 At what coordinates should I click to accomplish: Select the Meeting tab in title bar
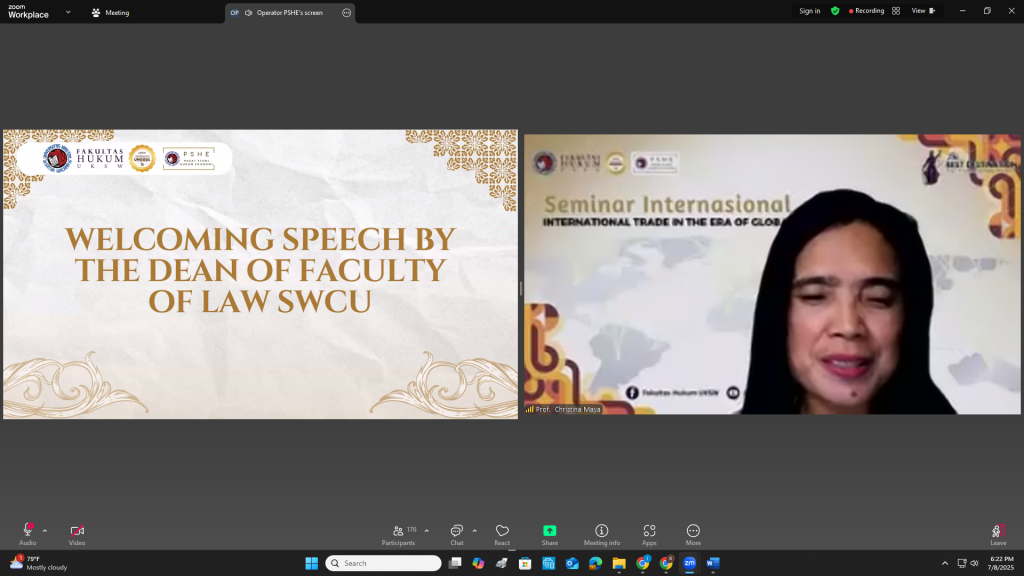(110, 13)
